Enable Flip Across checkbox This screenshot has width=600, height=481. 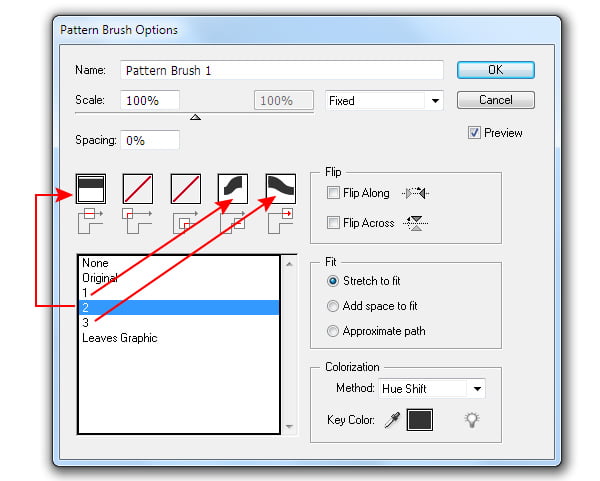(333, 222)
